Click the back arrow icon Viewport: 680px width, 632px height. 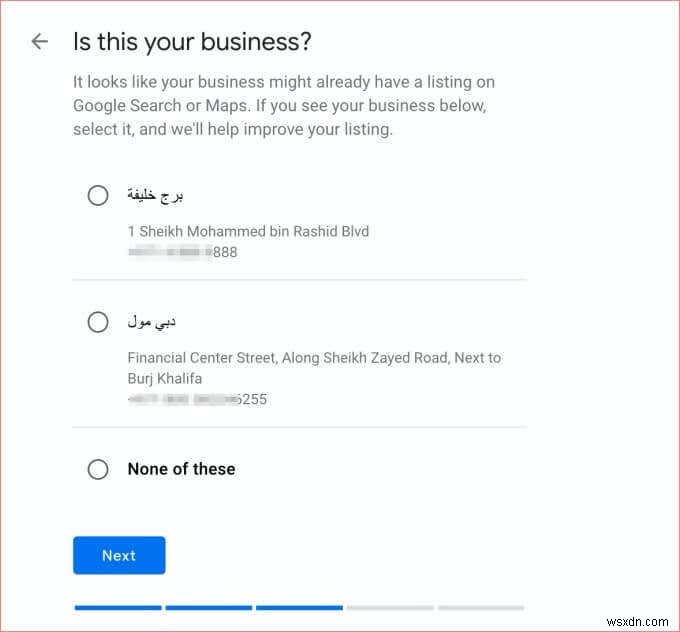pyautogui.click(x=39, y=42)
